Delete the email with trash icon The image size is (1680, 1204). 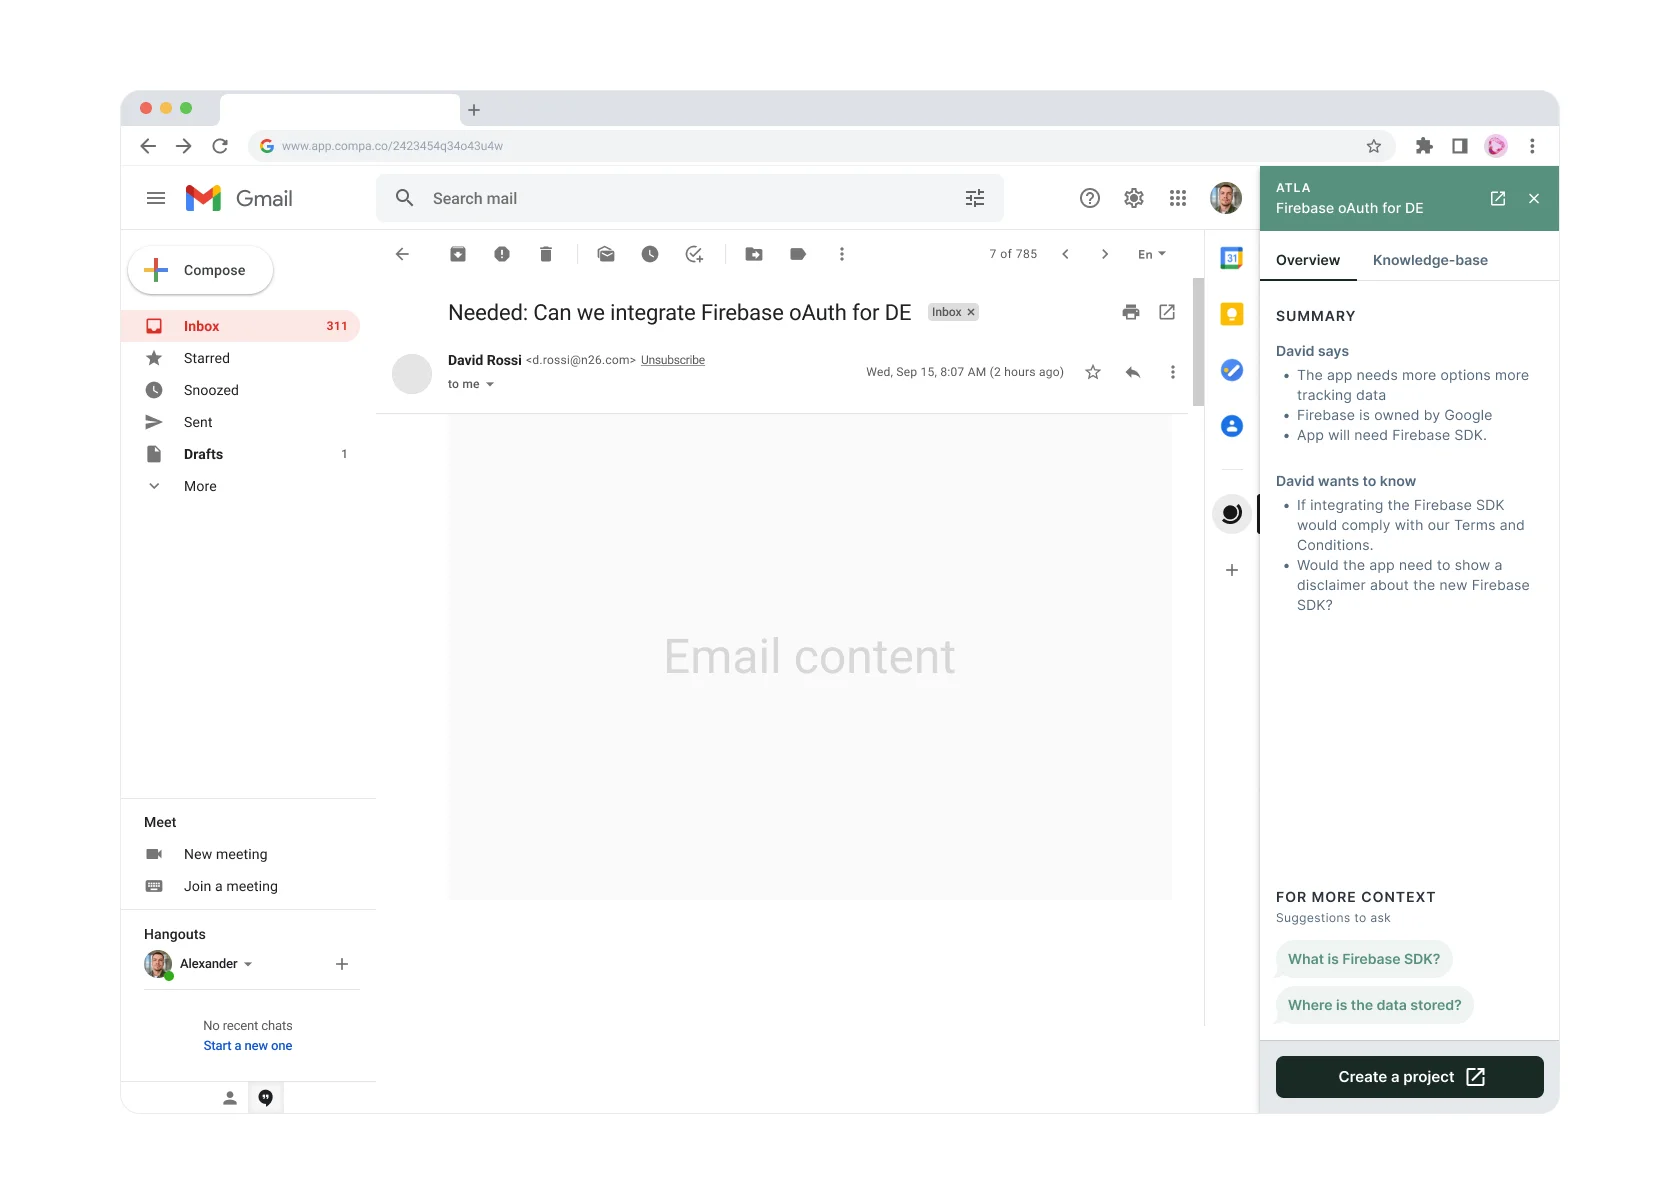point(546,254)
